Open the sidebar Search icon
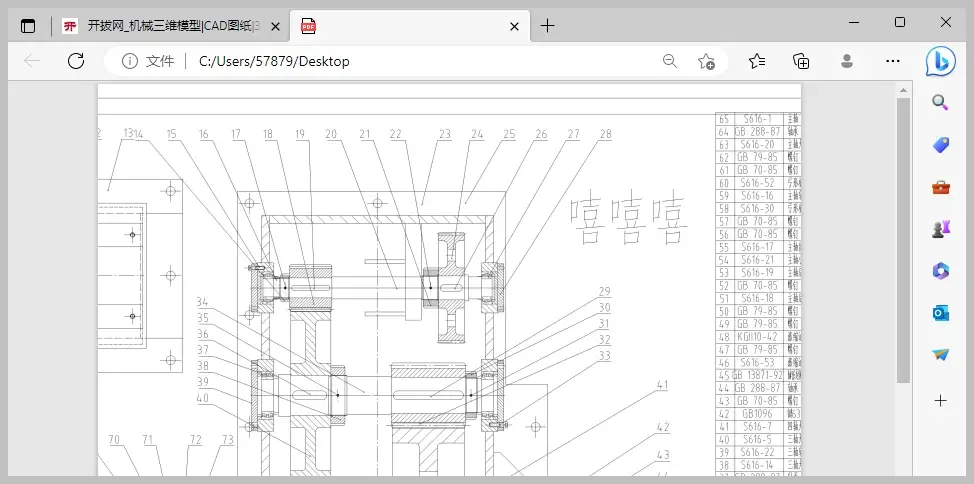The width and height of the screenshot is (974, 484). coord(940,103)
